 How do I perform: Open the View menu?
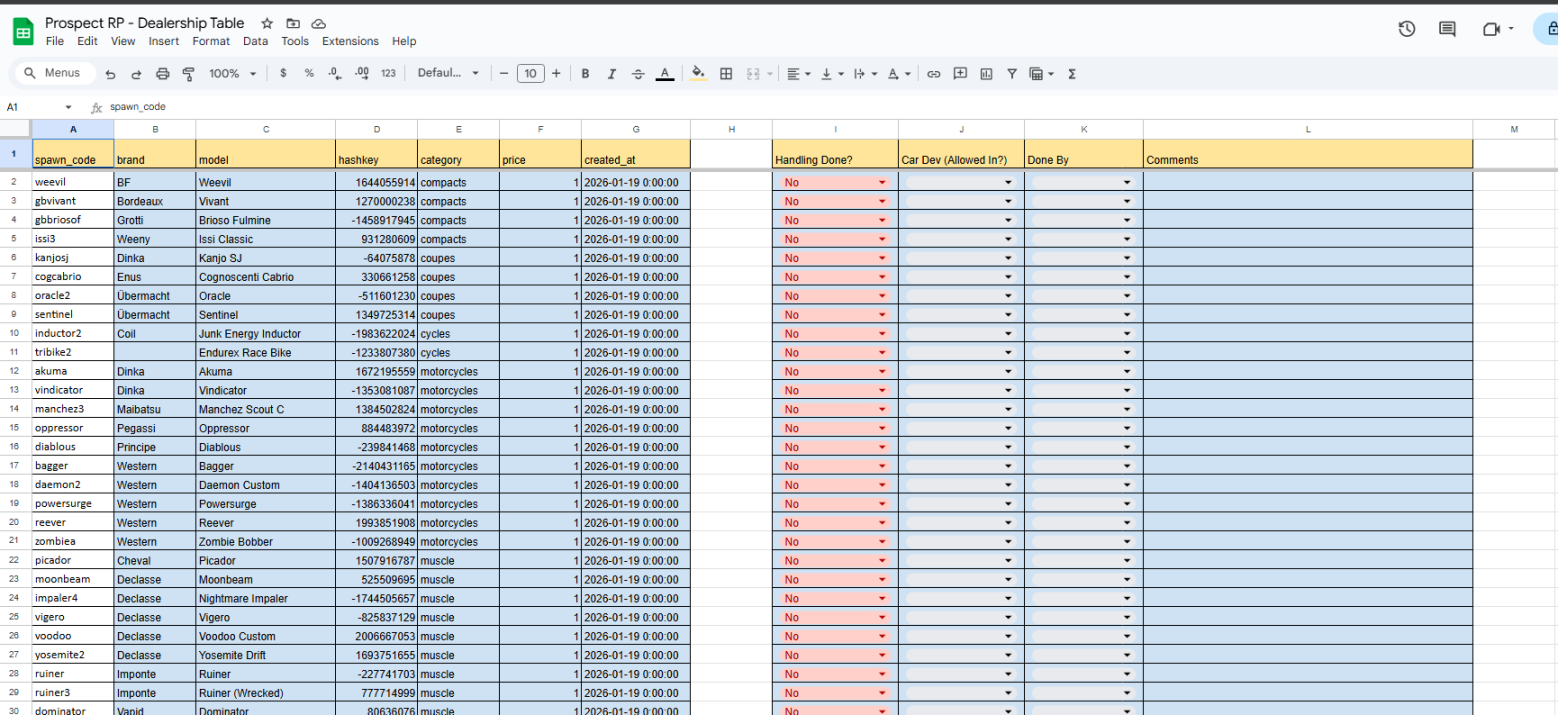(x=123, y=42)
